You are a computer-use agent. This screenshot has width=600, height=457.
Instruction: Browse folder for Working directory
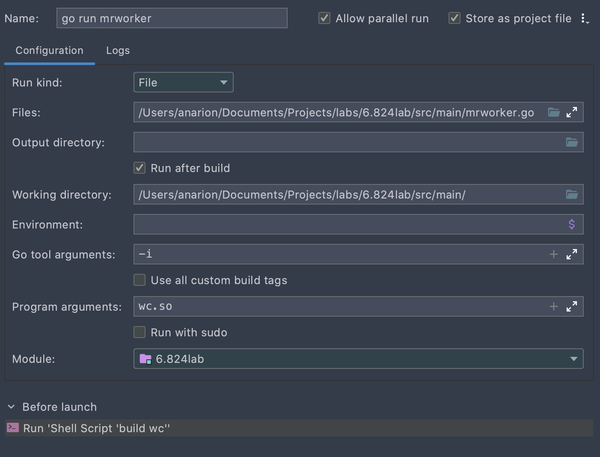point(572,195)
